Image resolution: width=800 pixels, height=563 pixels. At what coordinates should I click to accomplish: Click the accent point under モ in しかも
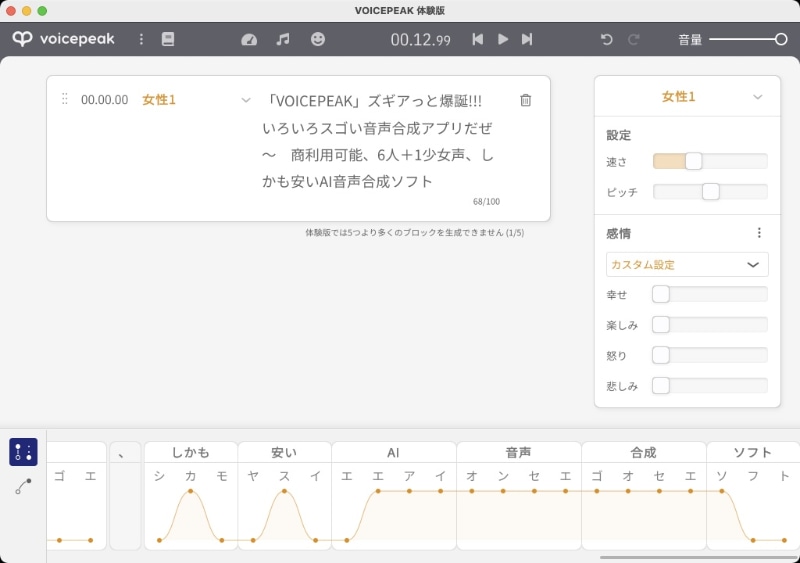click(x=221, y=540)
